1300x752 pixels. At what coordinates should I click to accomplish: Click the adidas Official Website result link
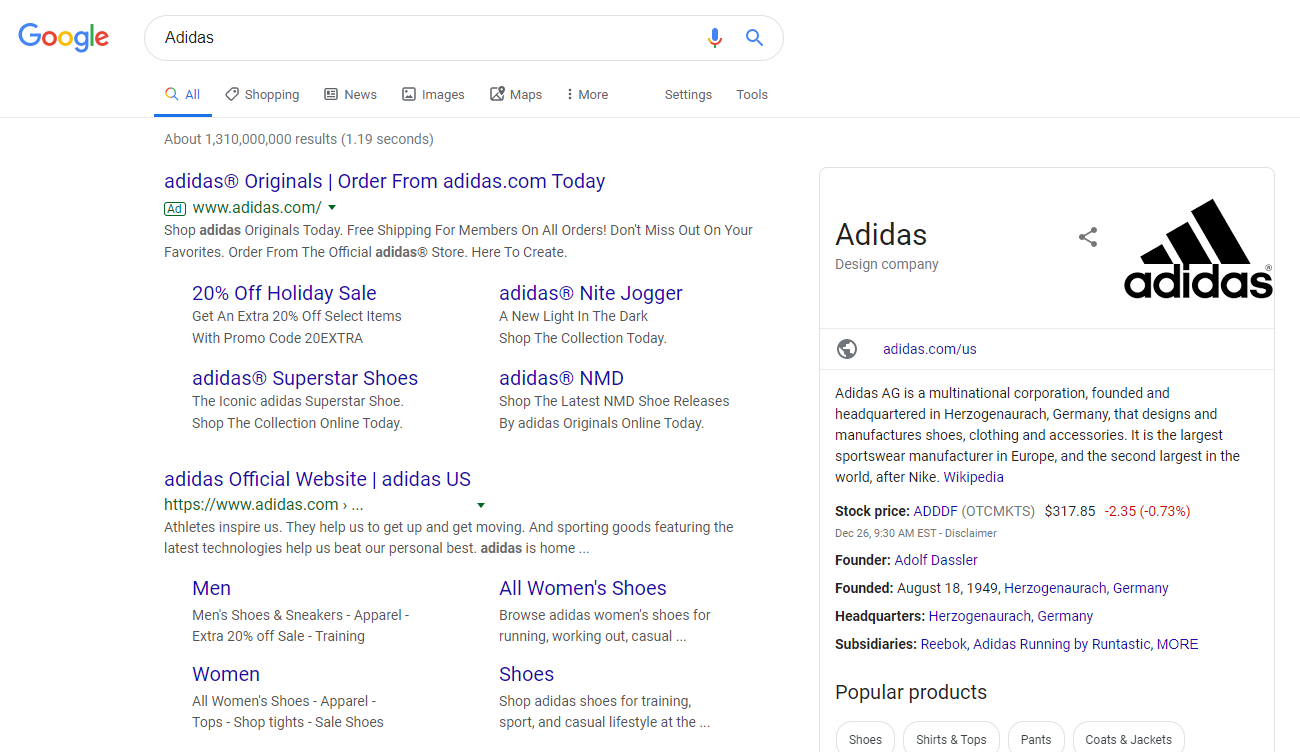(318, 479)
